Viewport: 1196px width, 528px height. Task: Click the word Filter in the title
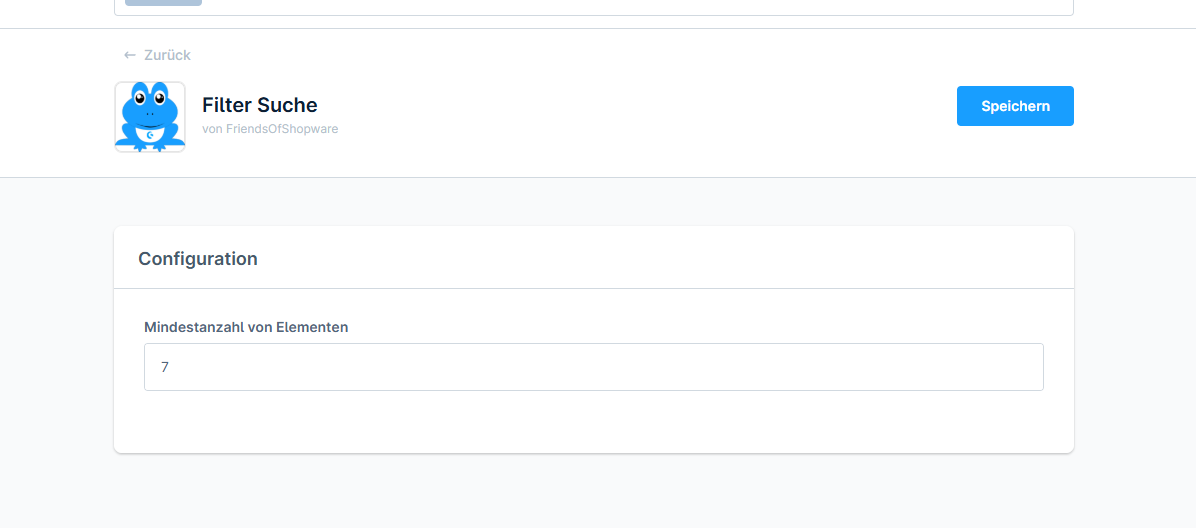click(226, 105)
